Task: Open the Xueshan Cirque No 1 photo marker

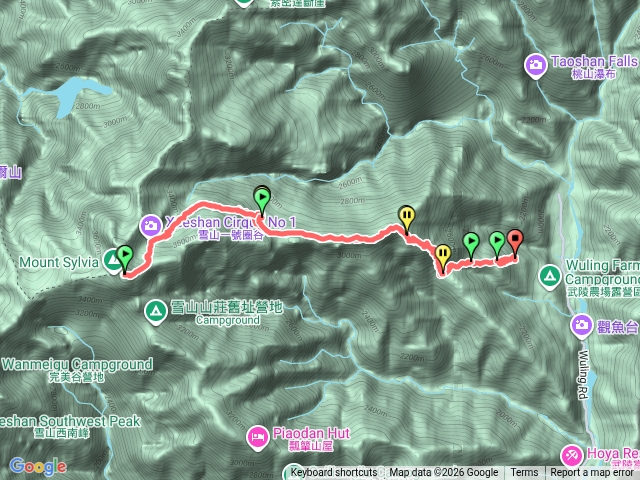Action: coord(151,225)
